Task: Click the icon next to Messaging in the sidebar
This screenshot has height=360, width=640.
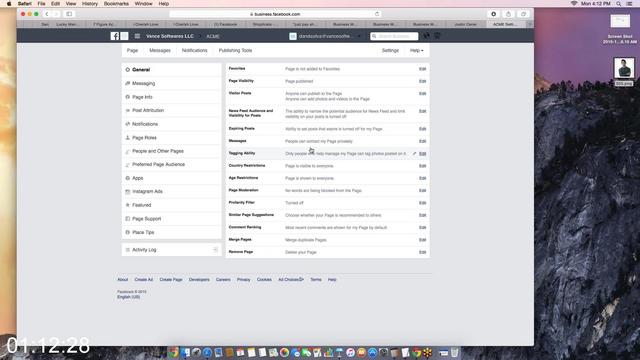Action: point(127,83)
